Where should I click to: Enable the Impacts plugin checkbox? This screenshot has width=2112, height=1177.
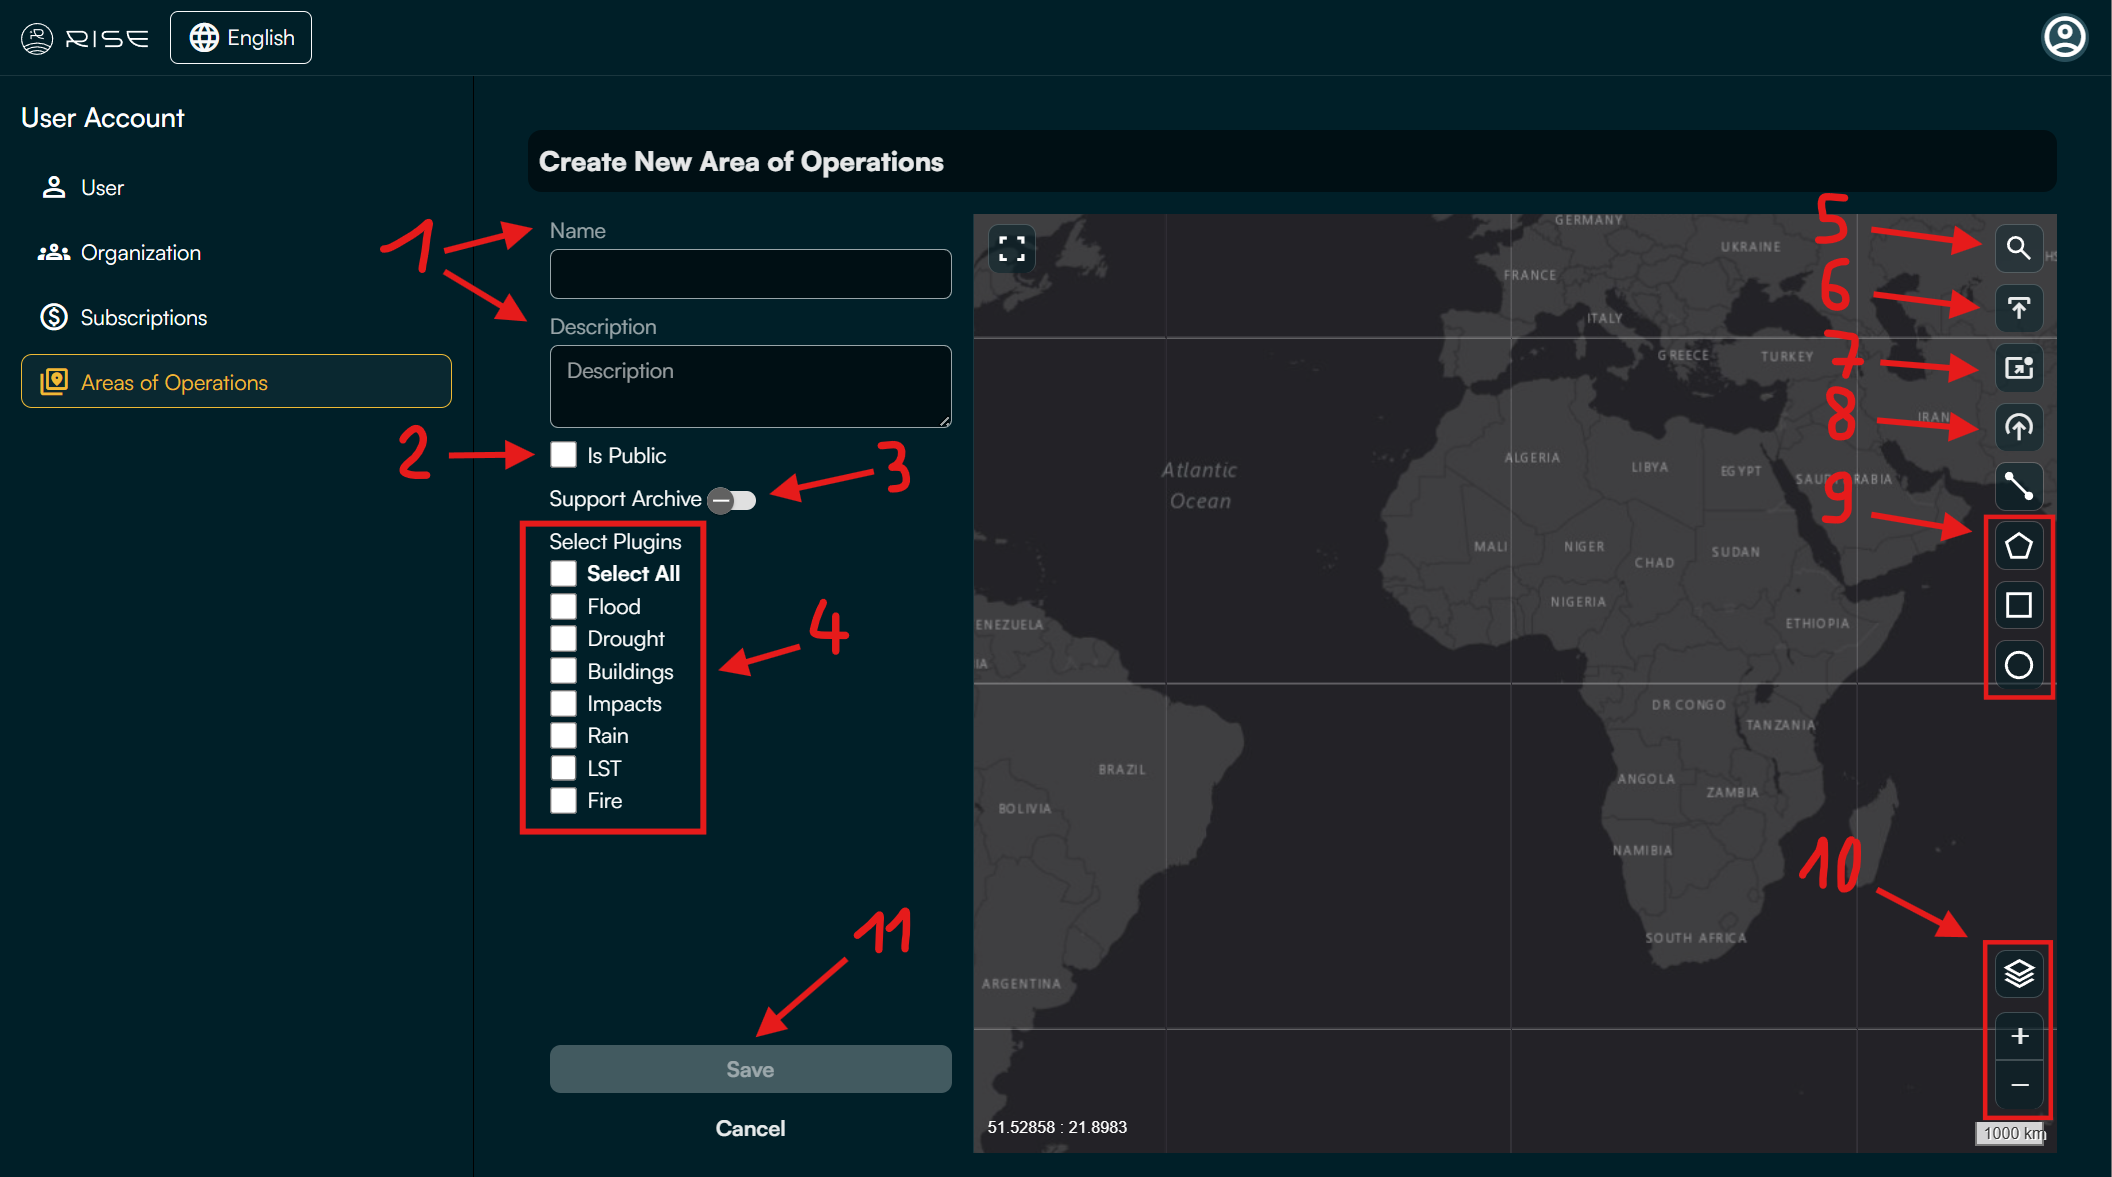click(563, 704)
